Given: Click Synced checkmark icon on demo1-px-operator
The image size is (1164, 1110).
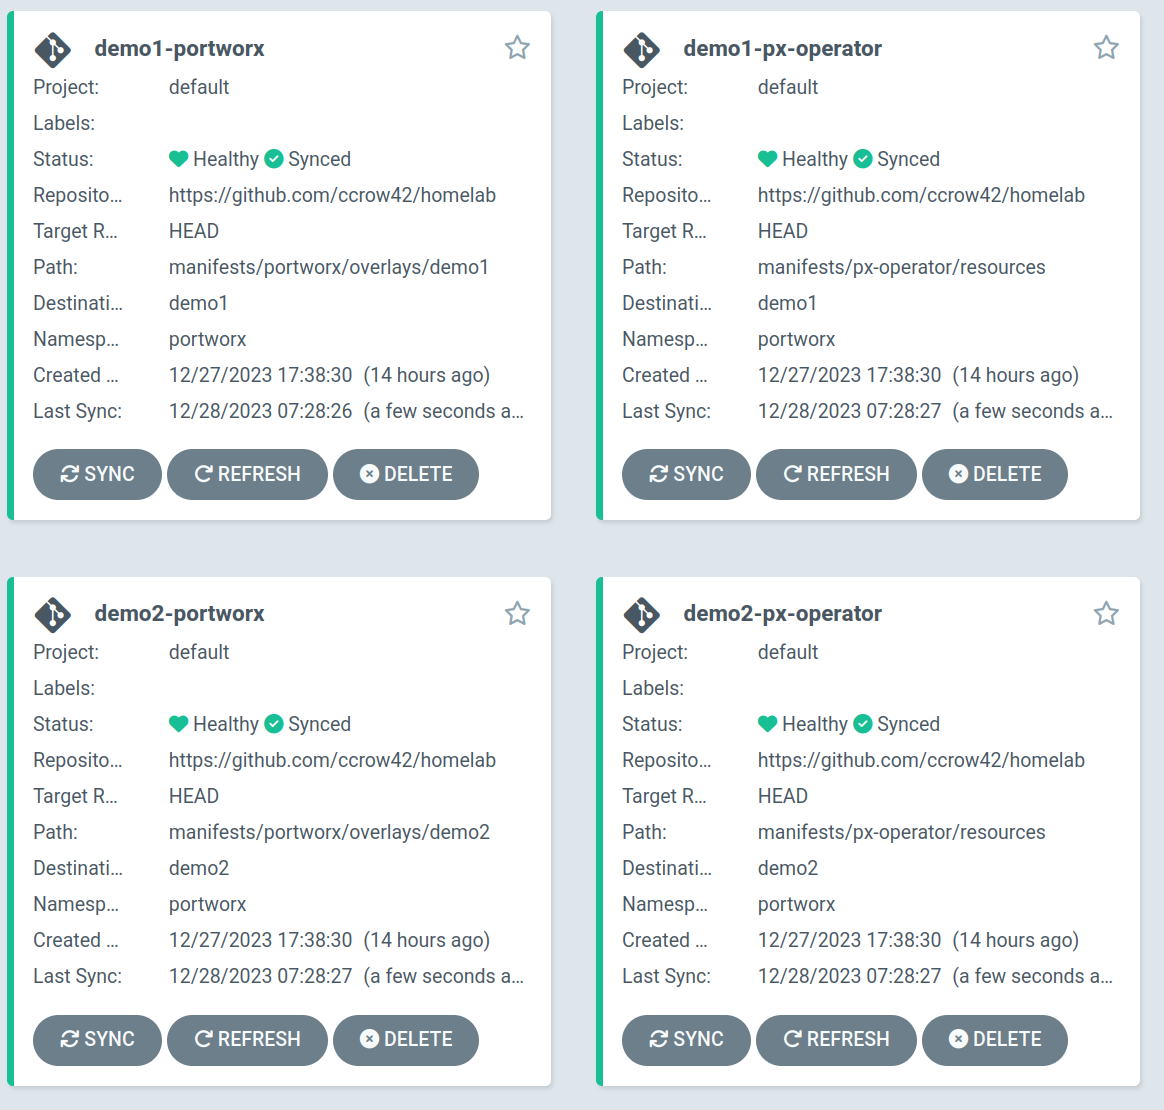Looking at the screenshot, I should tap(863, 159).
